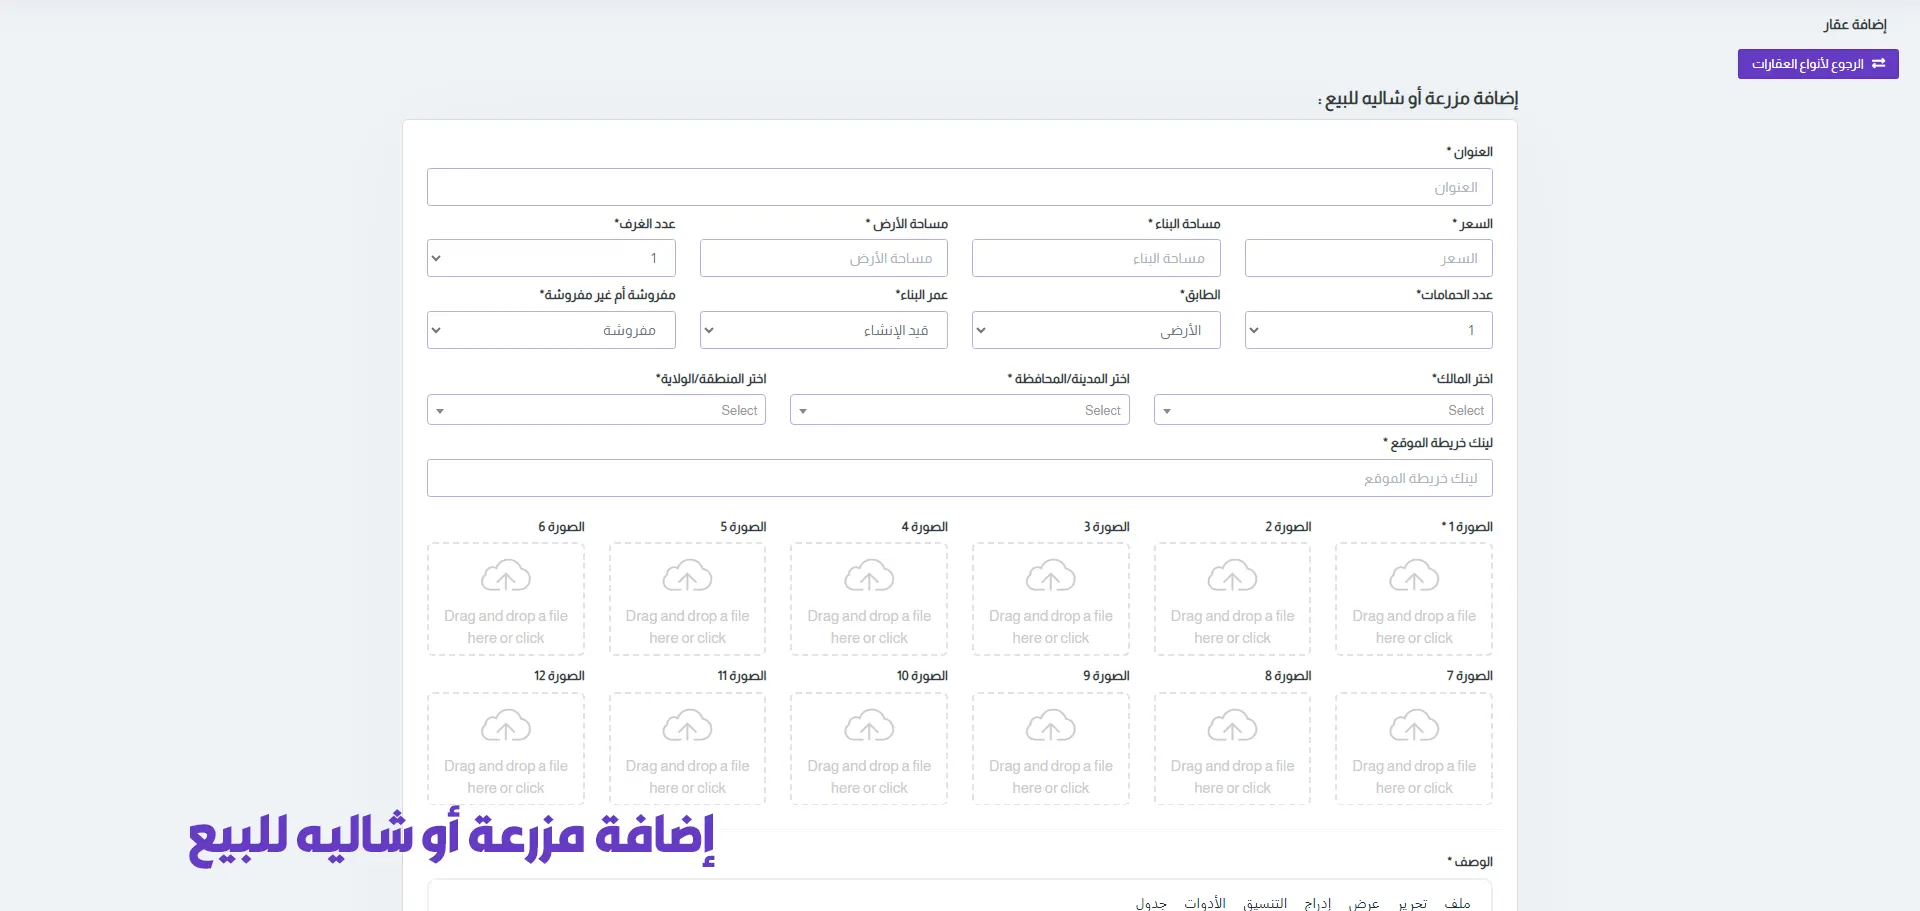The width and height of the screenshot is (1920, 911).
Task: Click the upload cloud icon for الصورة 1
Action: coord(1414,576)
